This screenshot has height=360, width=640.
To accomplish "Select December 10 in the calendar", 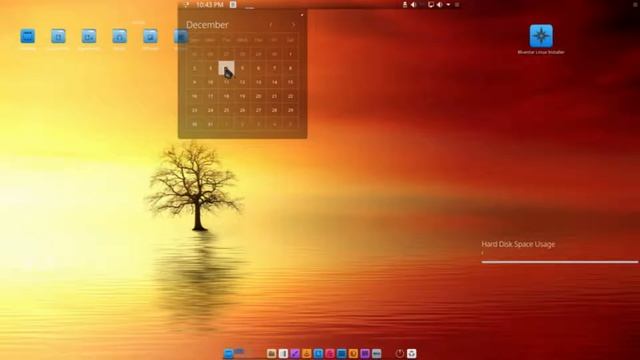I will 211,82.
